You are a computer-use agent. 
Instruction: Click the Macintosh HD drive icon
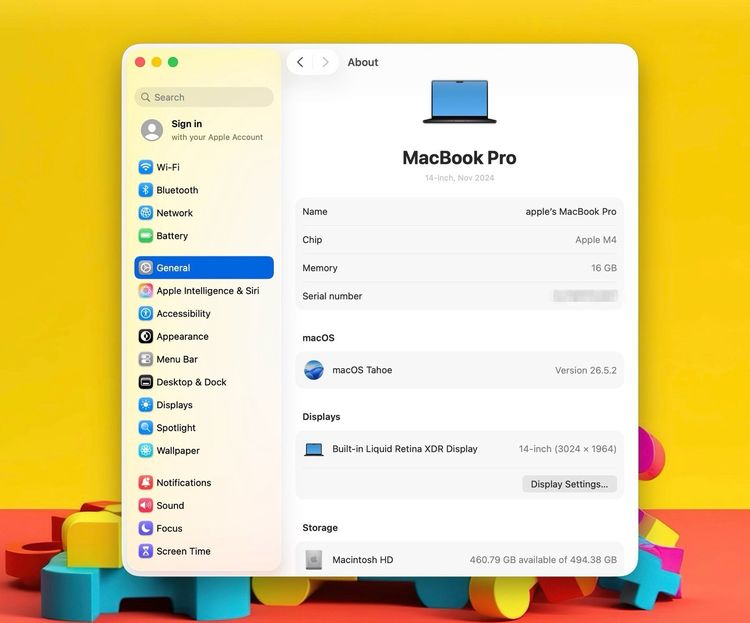click(314, 559)
